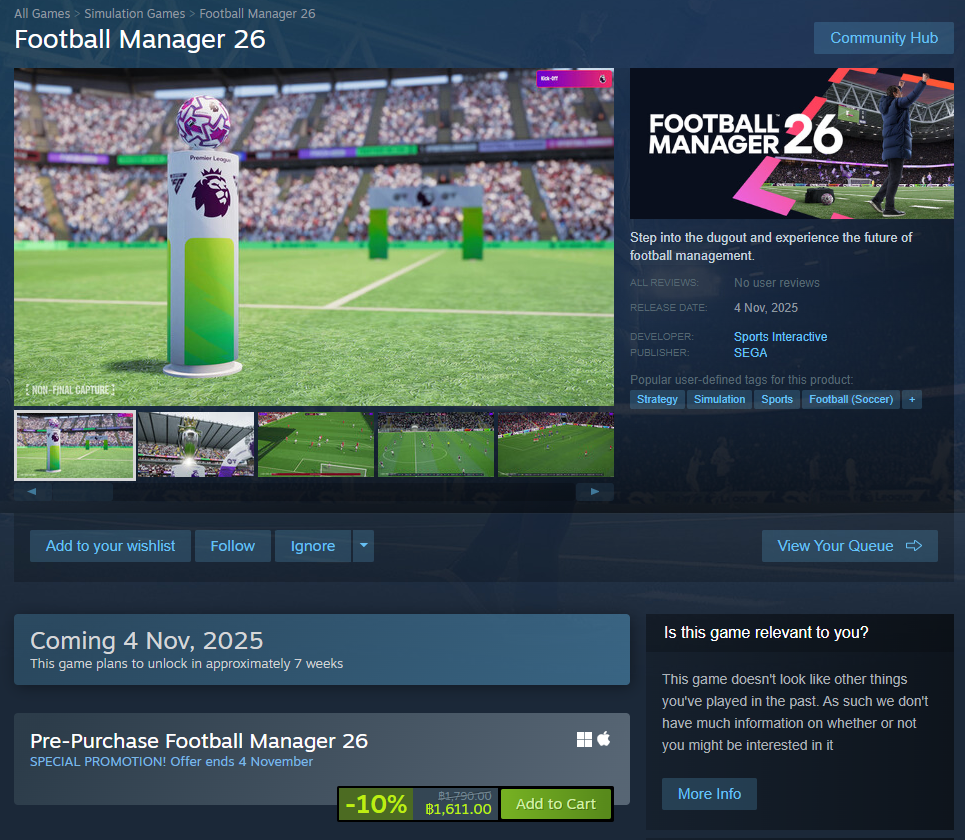The image size is (965, 840).
Task: Click the Windows platform icon
Action: (x=584, y=739)
